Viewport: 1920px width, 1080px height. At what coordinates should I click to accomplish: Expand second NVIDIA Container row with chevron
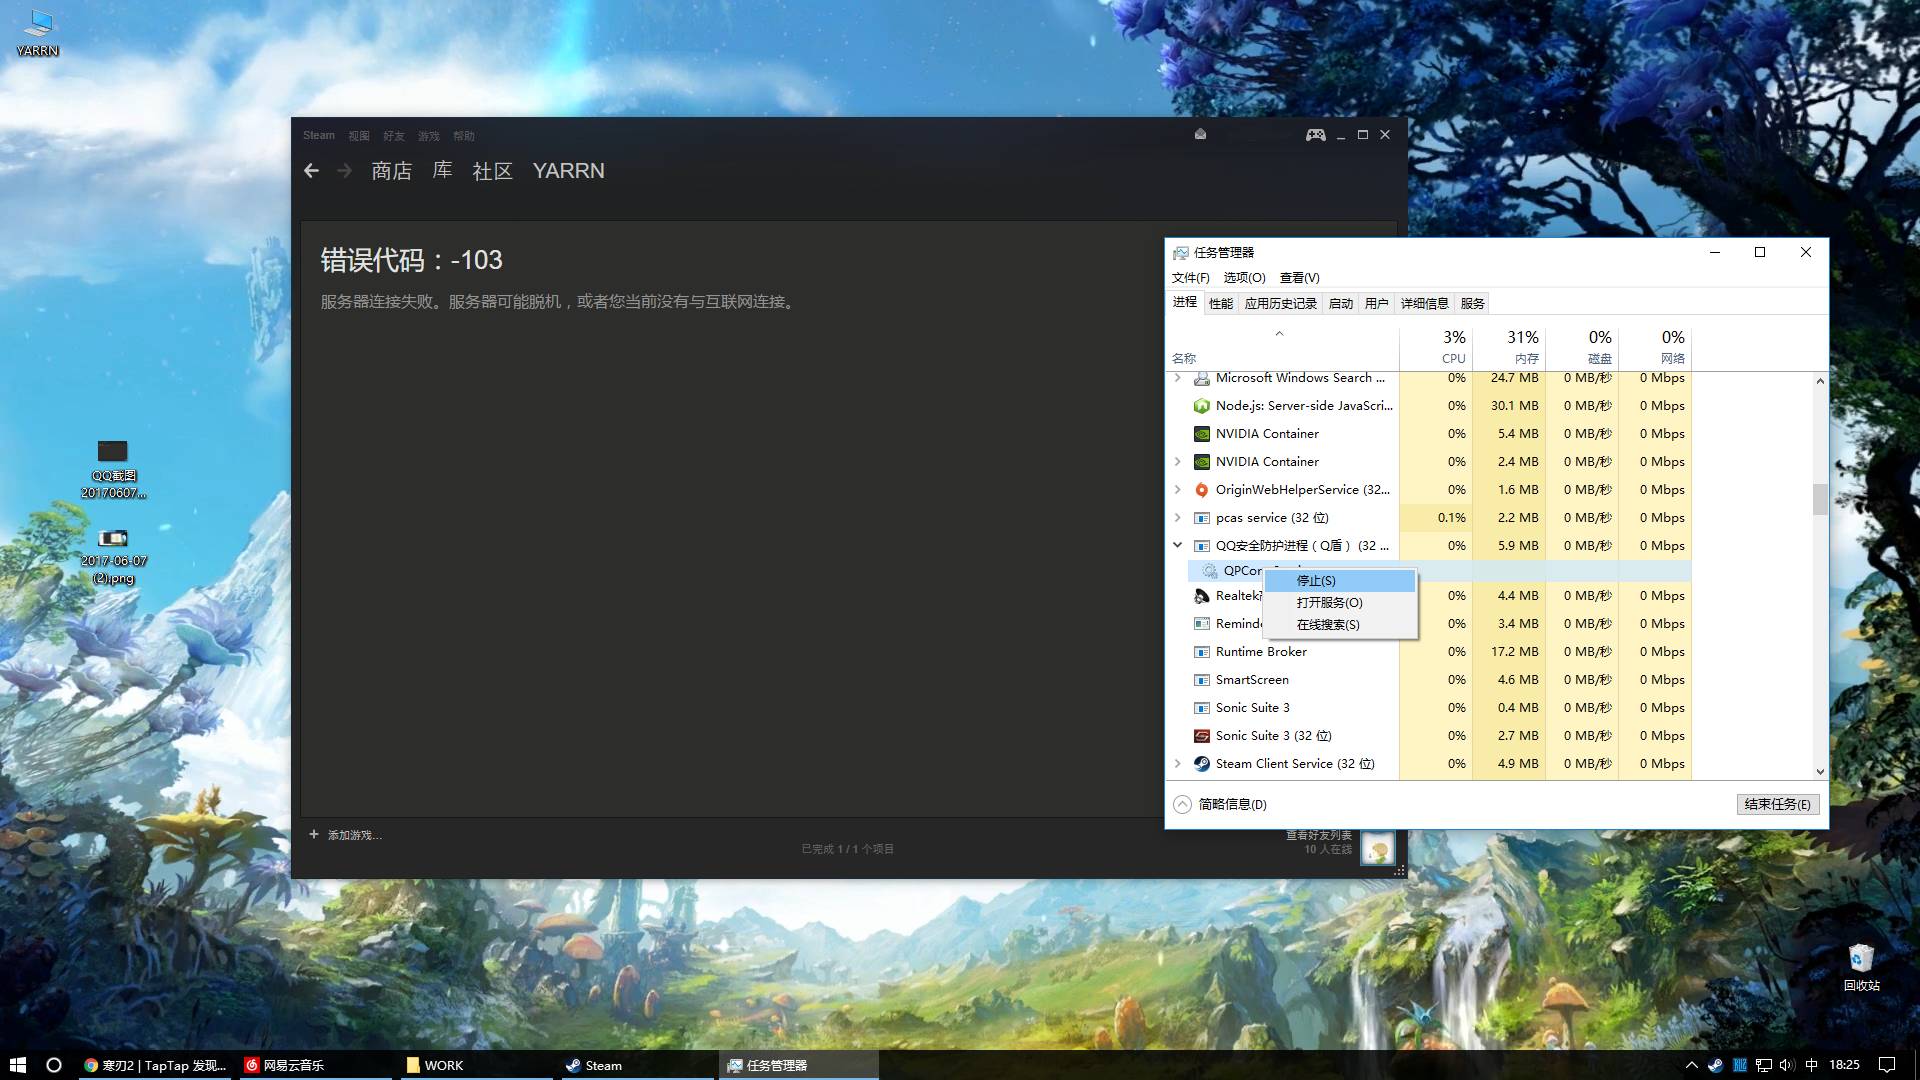[1177, 462]
